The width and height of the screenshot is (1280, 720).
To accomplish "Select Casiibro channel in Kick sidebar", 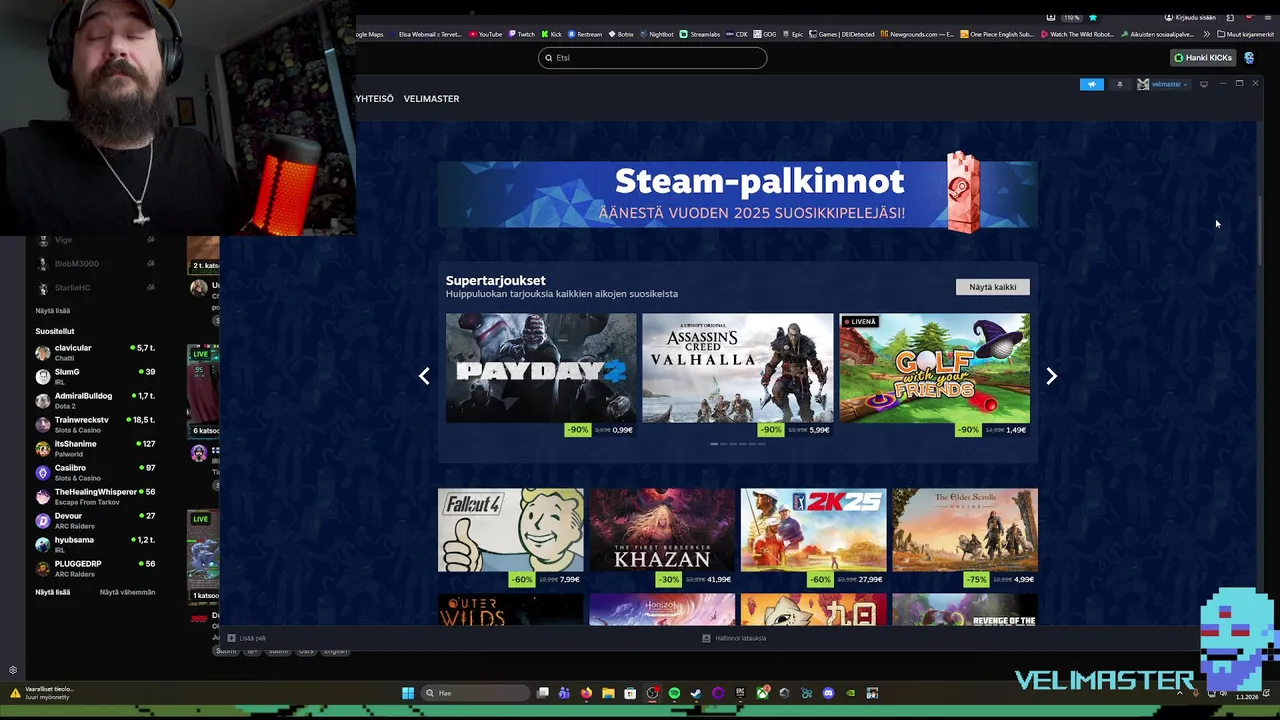I will coord(95,472).
